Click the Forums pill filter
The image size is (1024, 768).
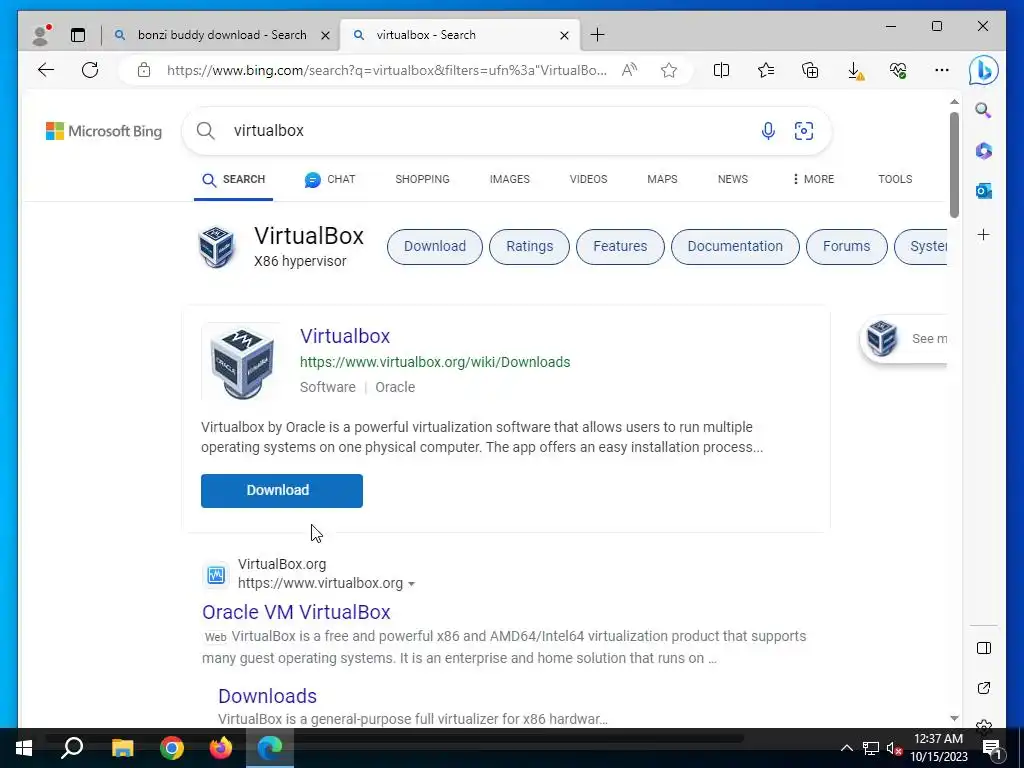tap(847, 247)
